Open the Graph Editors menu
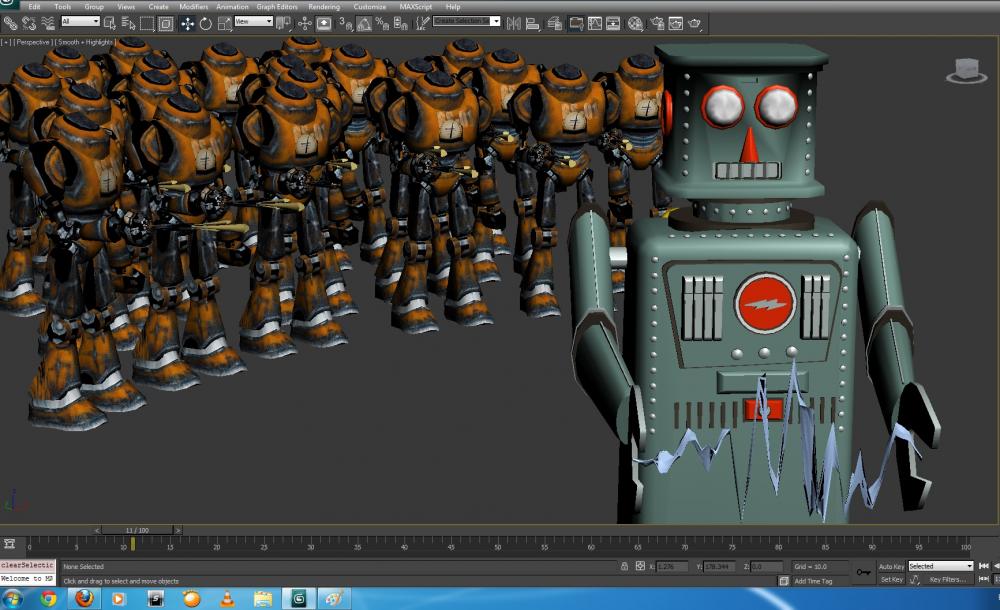The image size is (1000, 610). (277, 6)
